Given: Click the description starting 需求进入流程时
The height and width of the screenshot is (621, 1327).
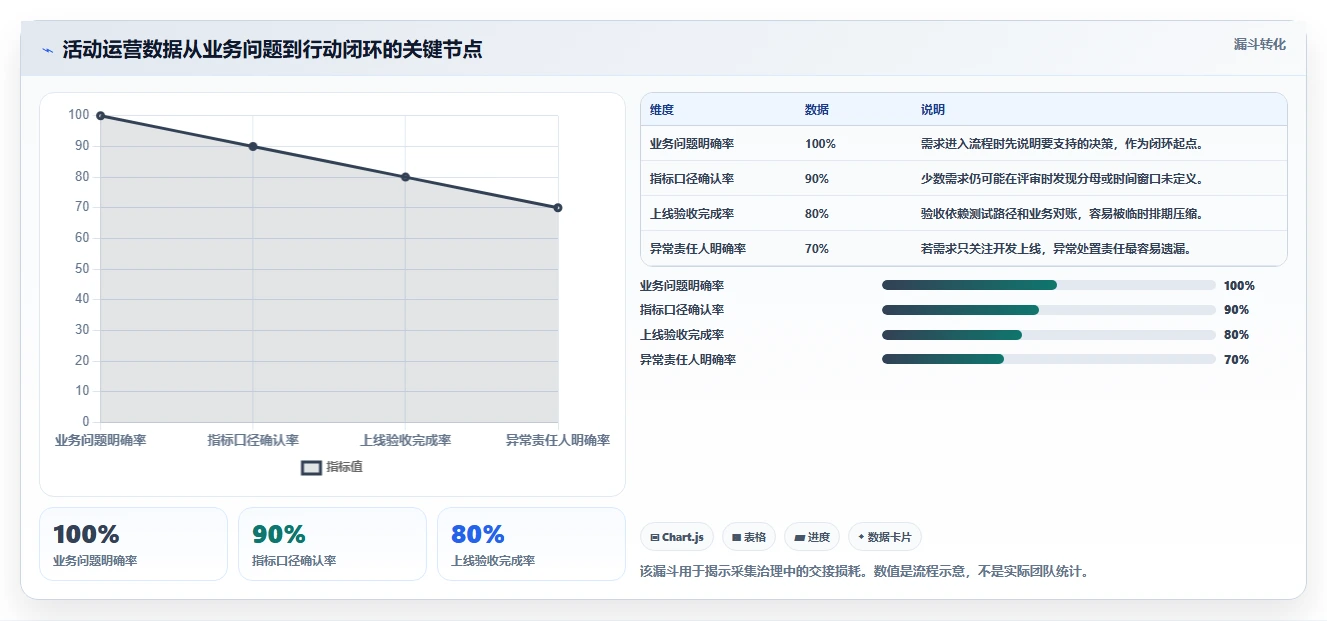Looking at the screenshot, I should click(x=1064, y=144).
